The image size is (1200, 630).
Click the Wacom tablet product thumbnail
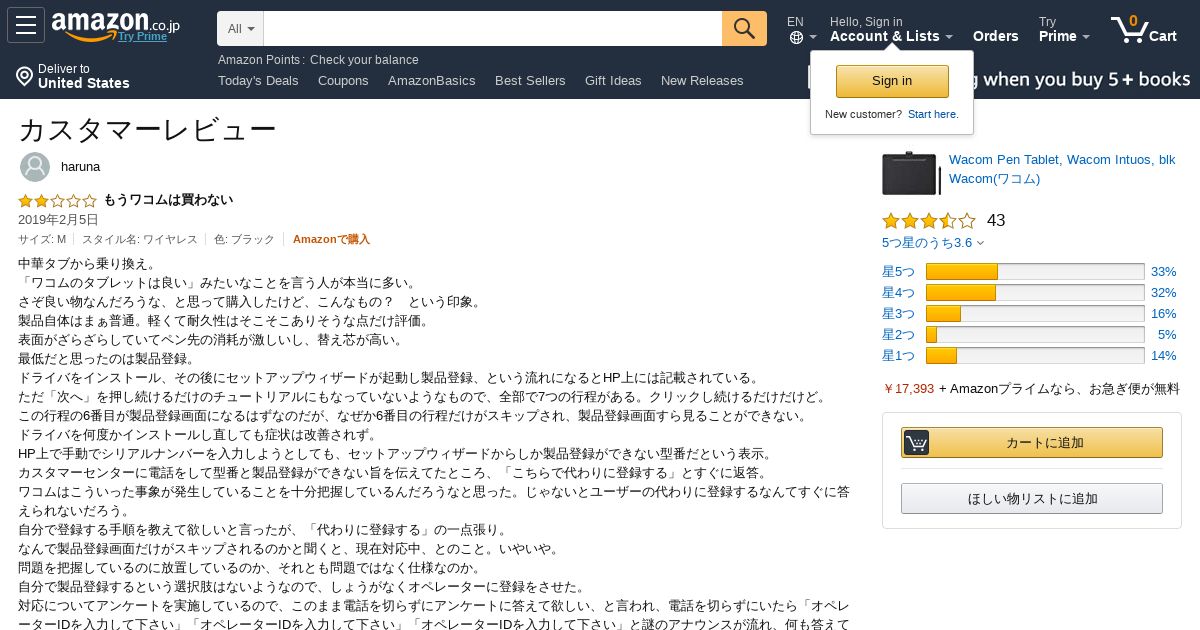(x=910, y=173)
